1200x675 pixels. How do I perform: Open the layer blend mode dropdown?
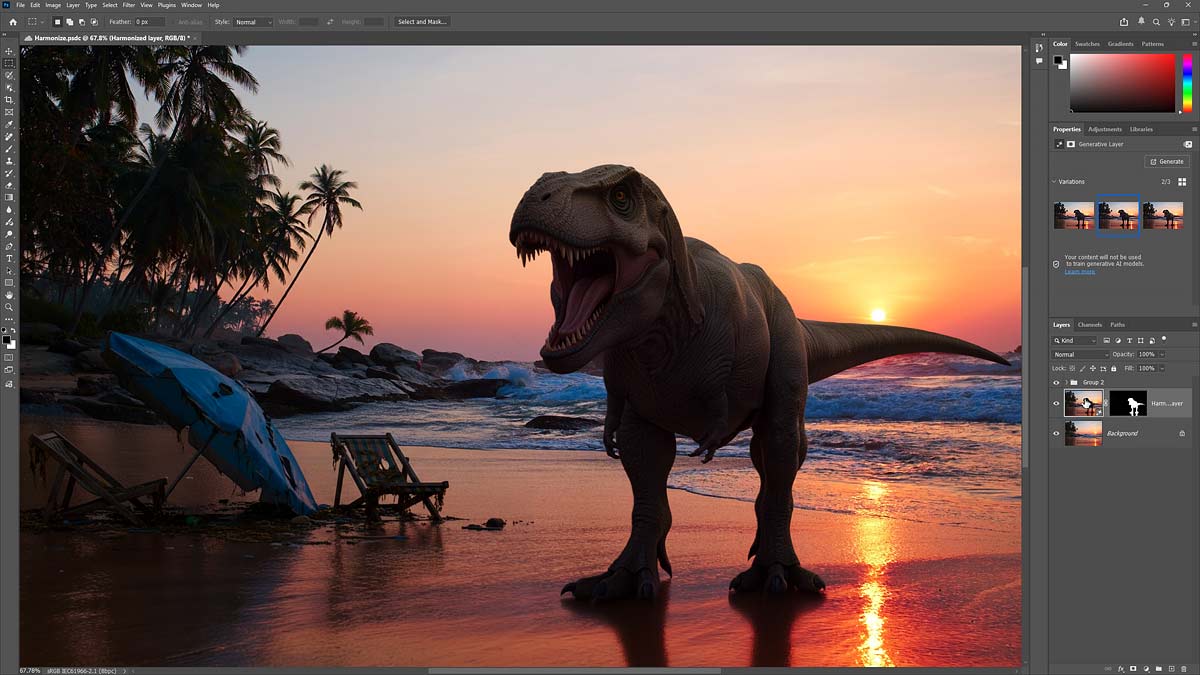pyautogui.click(x=1080, y=354)
